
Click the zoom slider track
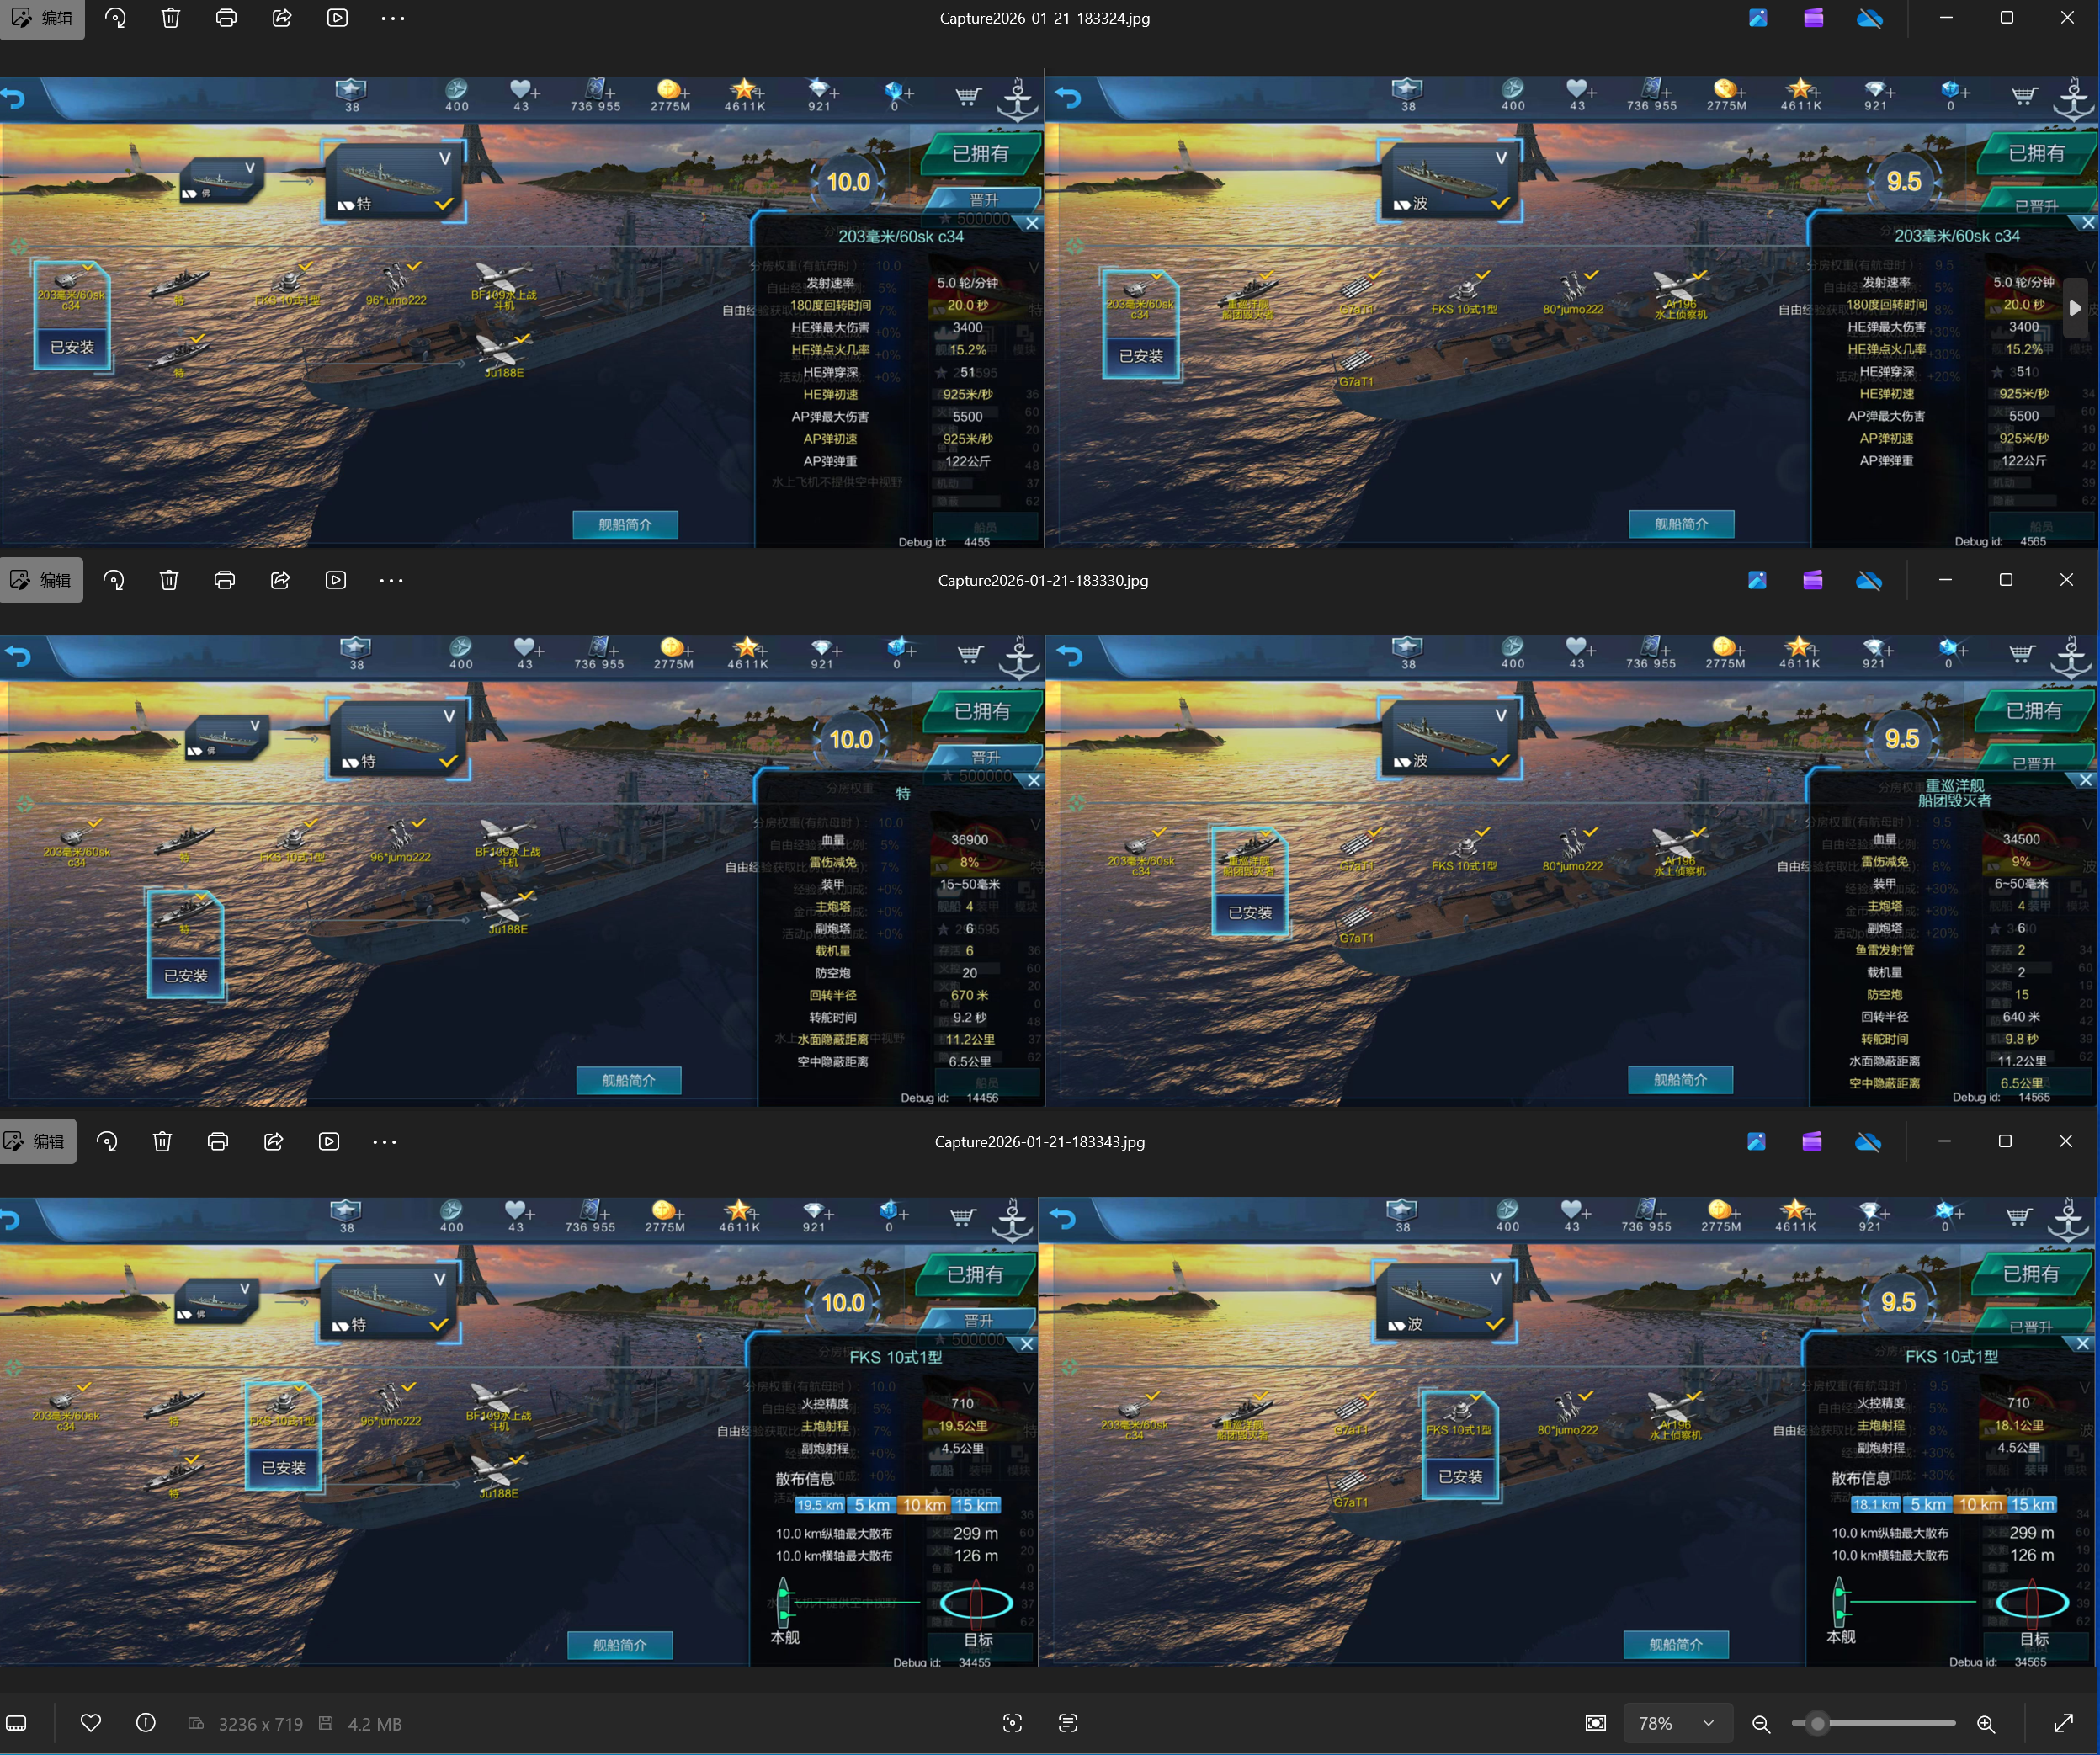click(1873, 1723)
